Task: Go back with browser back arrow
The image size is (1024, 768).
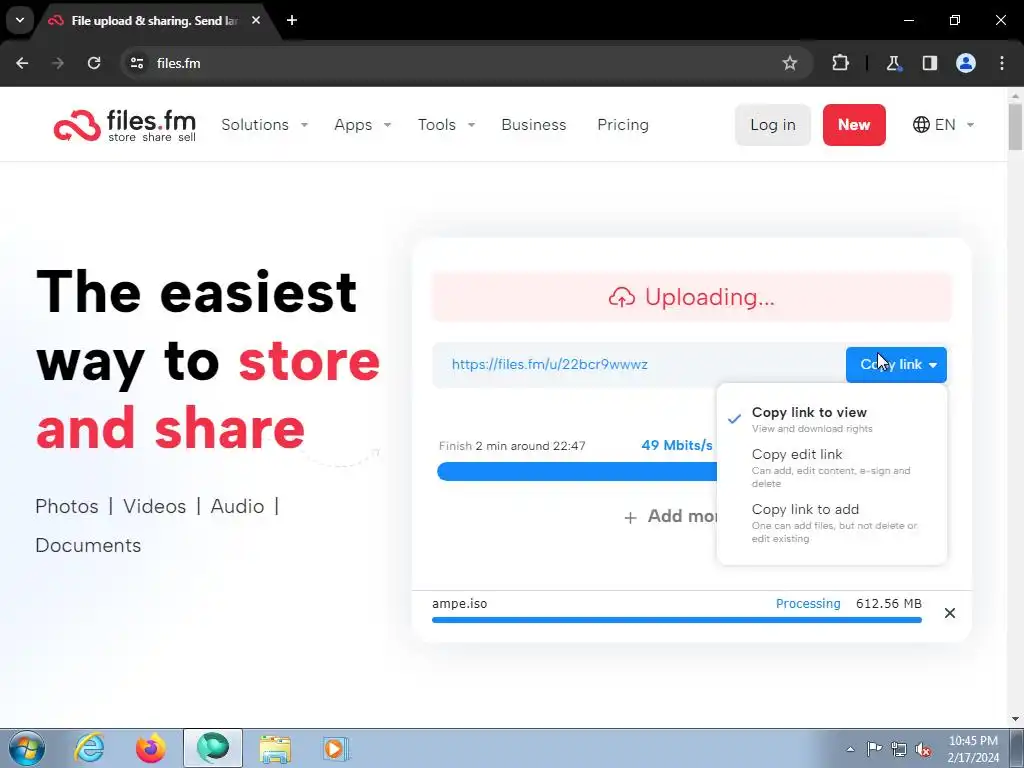Action: [22, 63]
